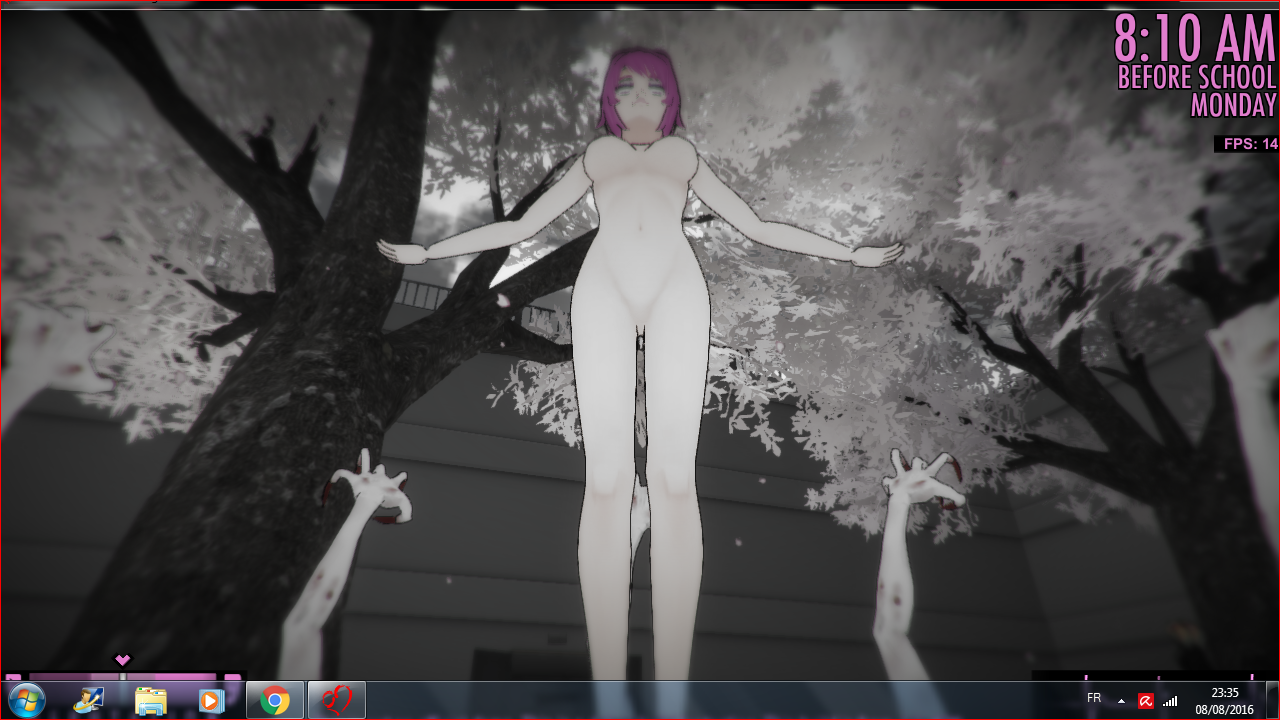The width and height of the screenshot is (1280, 720).
Task: Select the red heart game taskbar icon
Action: tap(336, 700)
